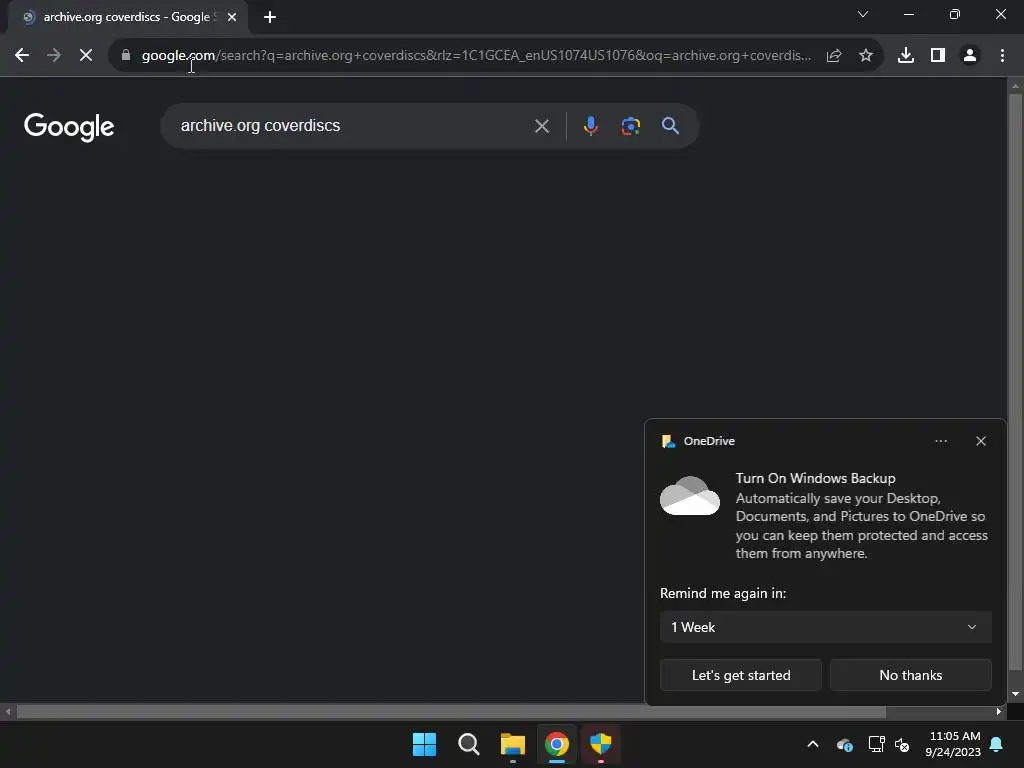This screenshot has width=1024, height=768.
Task: Click the OneDrive app name label
Action: [709, 441]
